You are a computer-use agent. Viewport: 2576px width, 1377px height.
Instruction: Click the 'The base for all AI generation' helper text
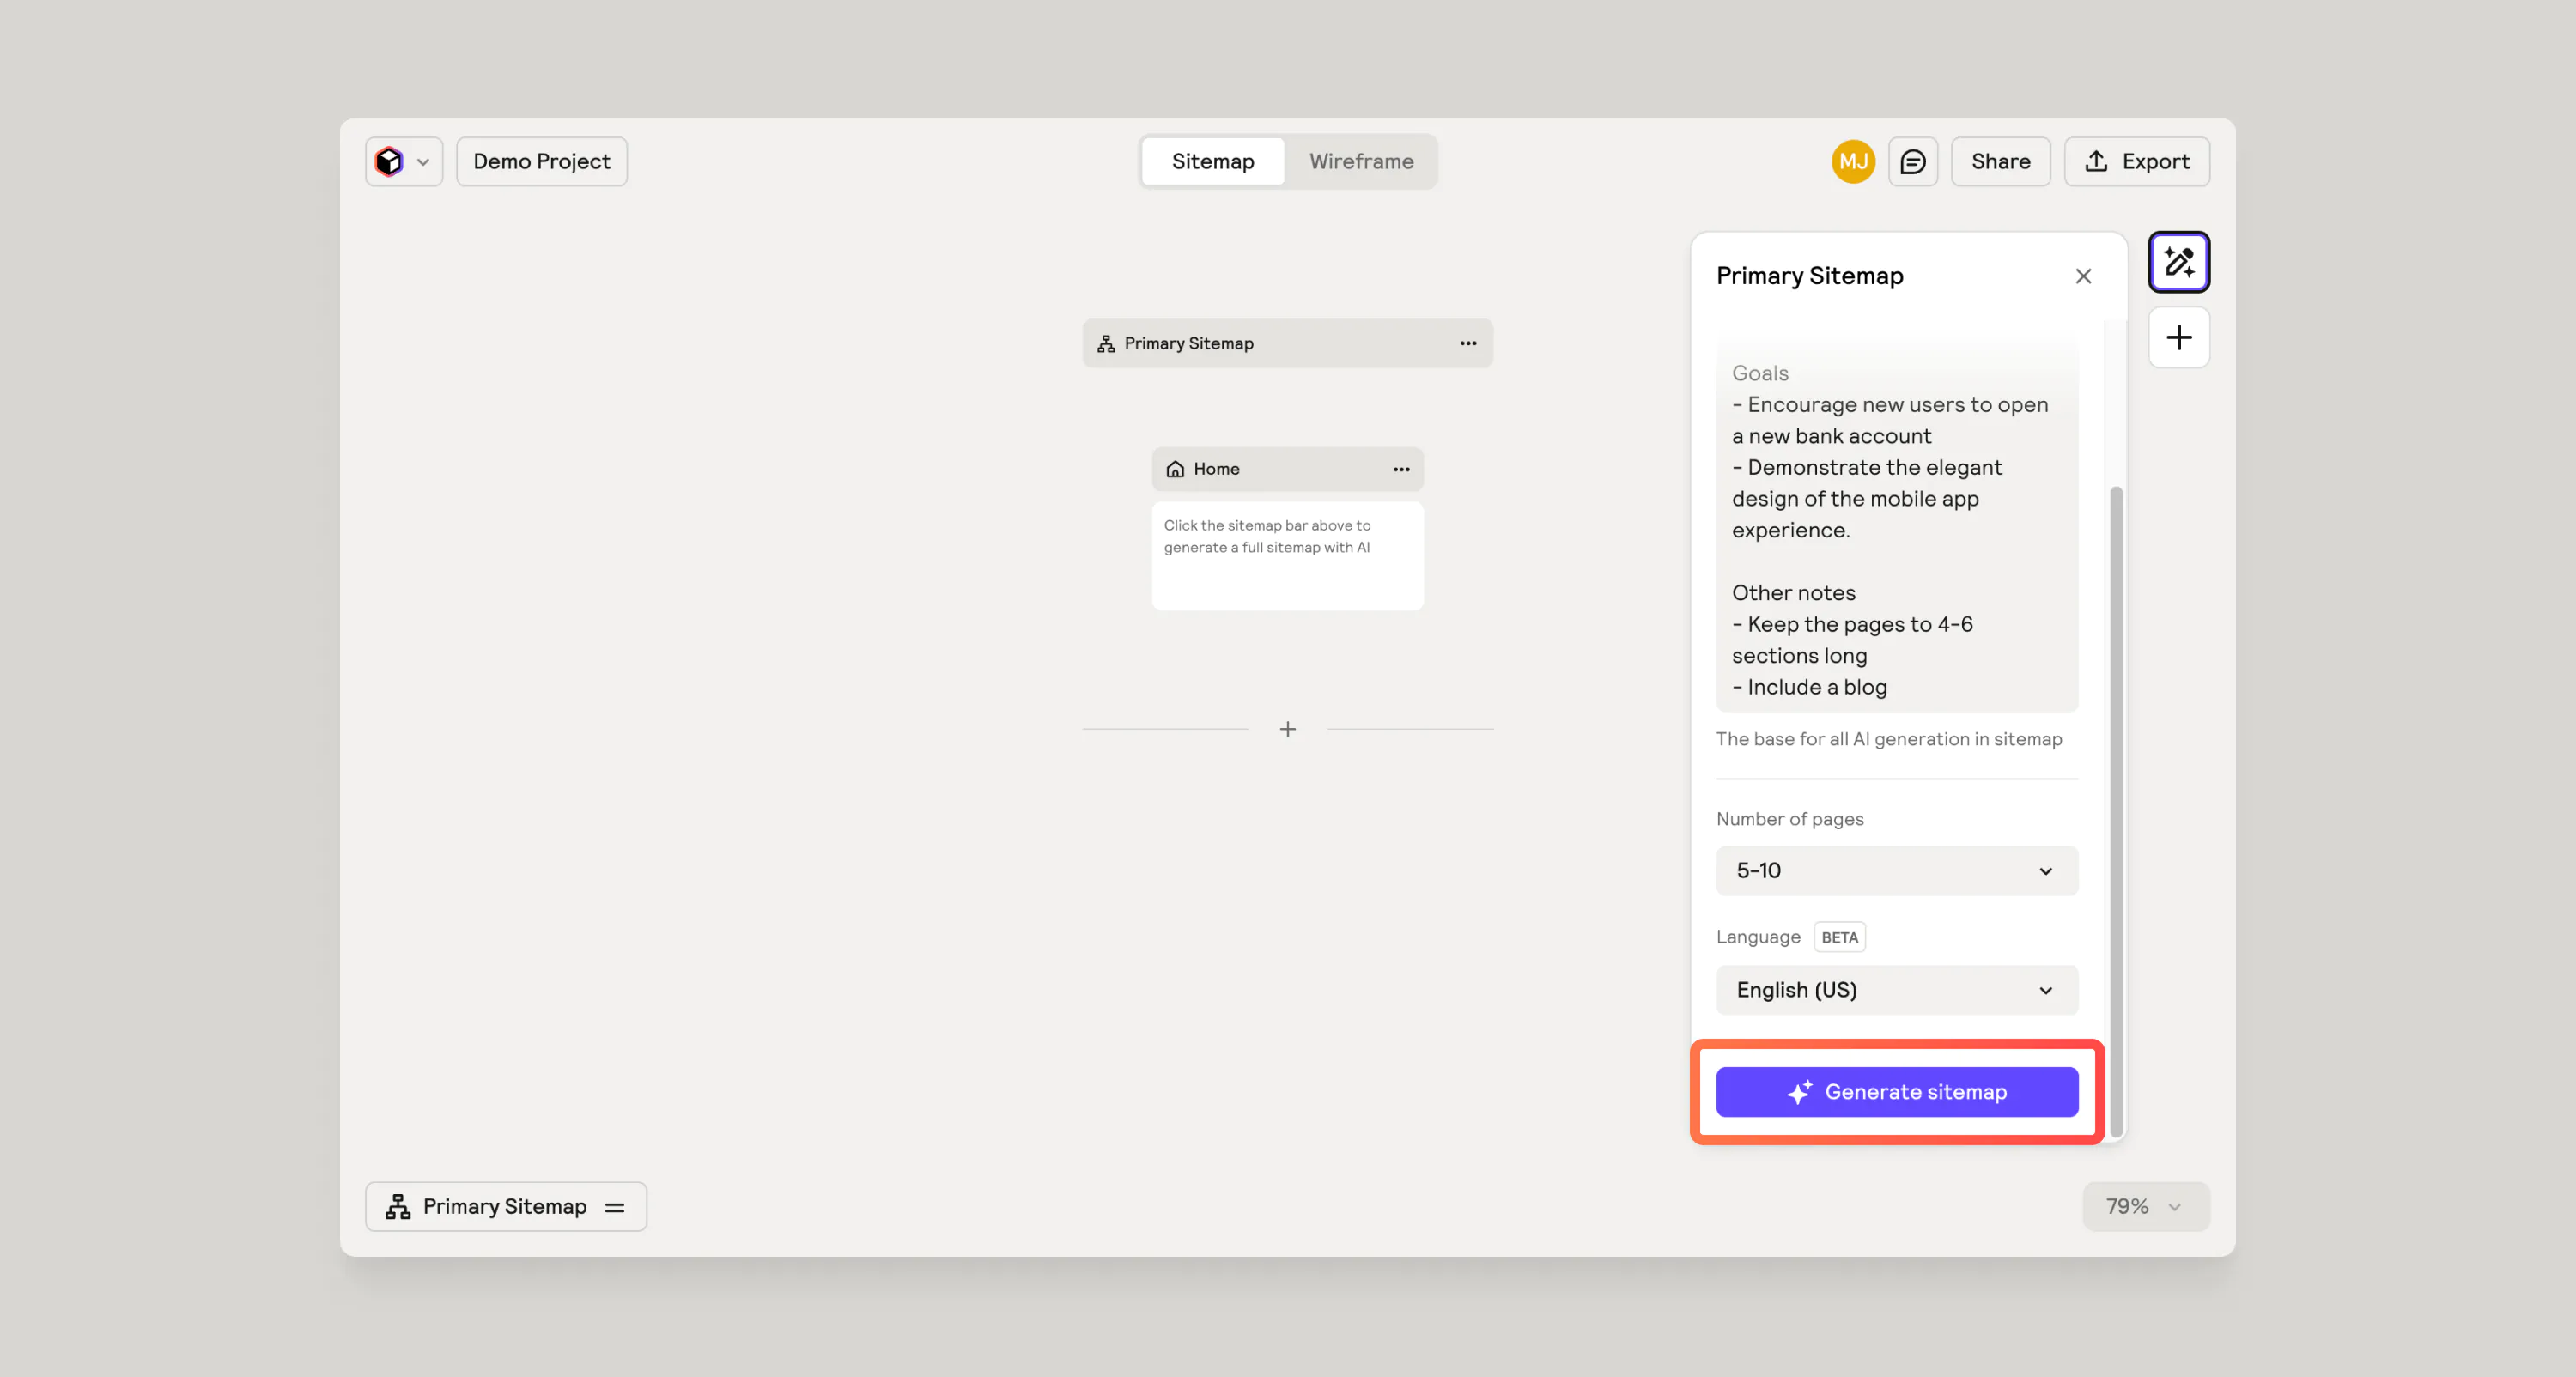click(x=1888, y=739)
